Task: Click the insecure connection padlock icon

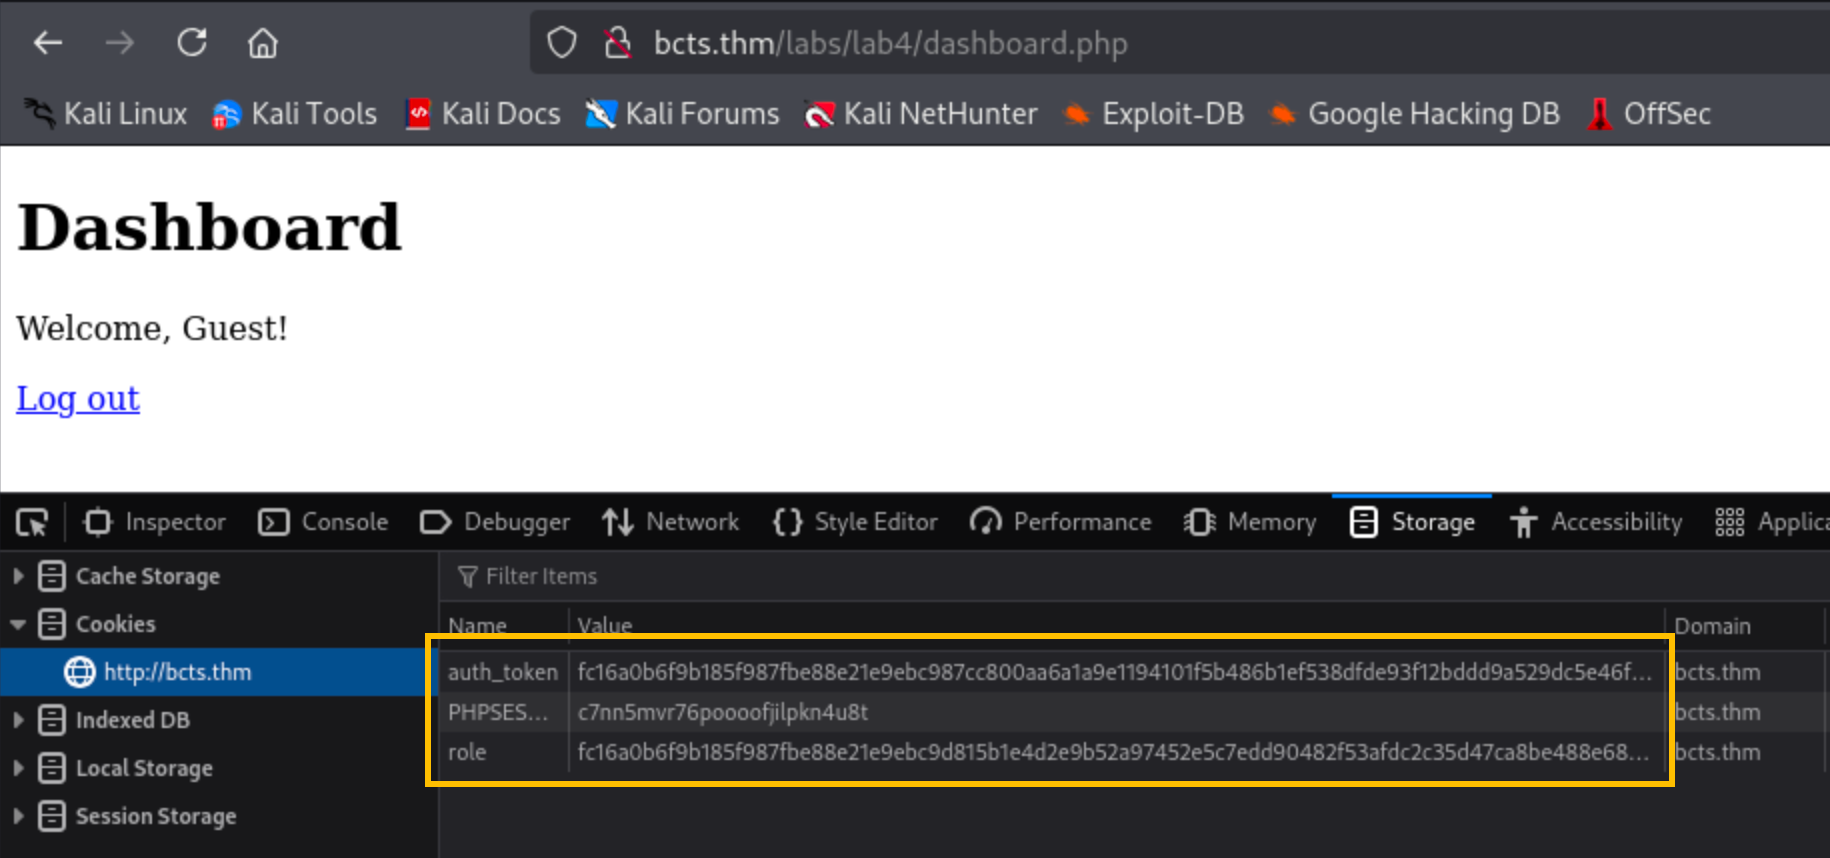Action: [x=618, y=43]
